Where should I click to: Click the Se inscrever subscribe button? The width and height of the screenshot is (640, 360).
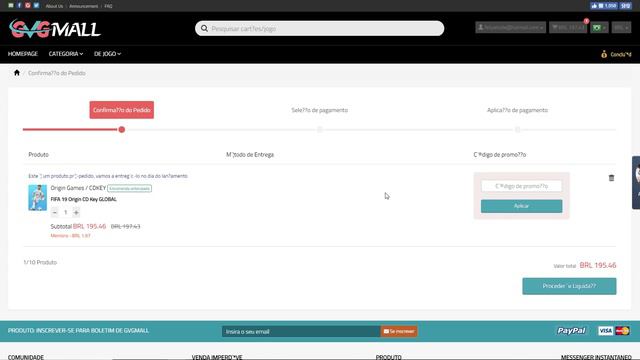click(x=399, y=331)
